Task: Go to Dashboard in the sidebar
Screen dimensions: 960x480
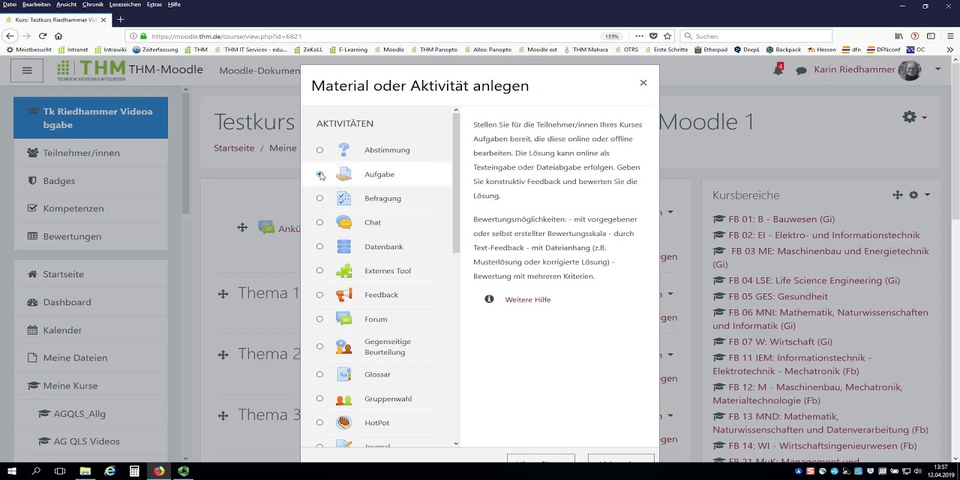Action: click(91, 302)
